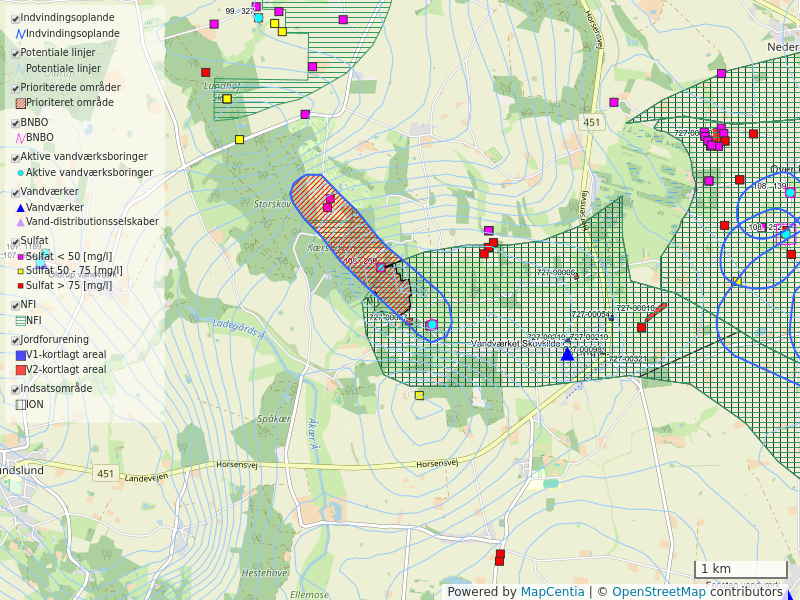Toggle the Aktive vandværksboringer layer checkbox
The height and width of the screenshot is (600, 800).
click(x=15, y=157)
